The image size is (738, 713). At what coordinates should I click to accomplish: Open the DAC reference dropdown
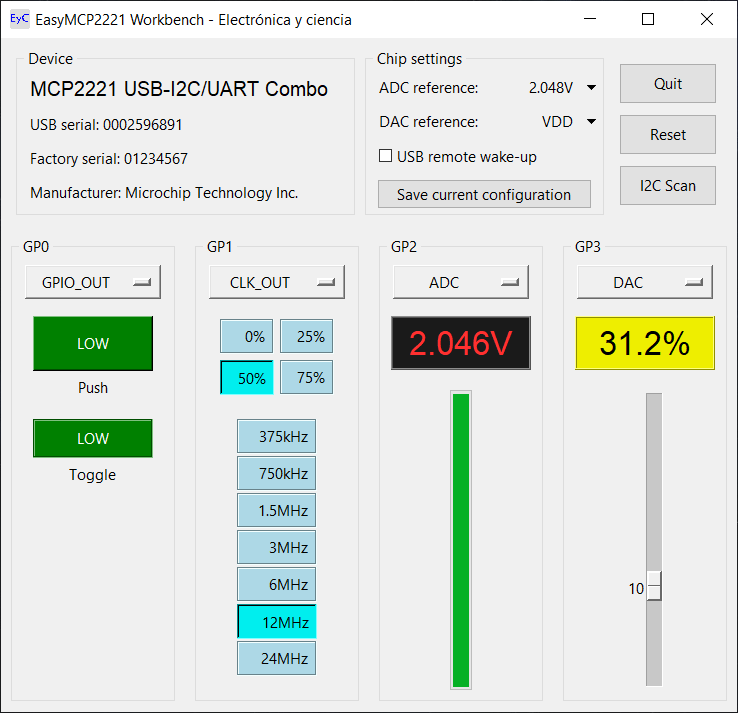pyautogui.click(x=569, y=121)
